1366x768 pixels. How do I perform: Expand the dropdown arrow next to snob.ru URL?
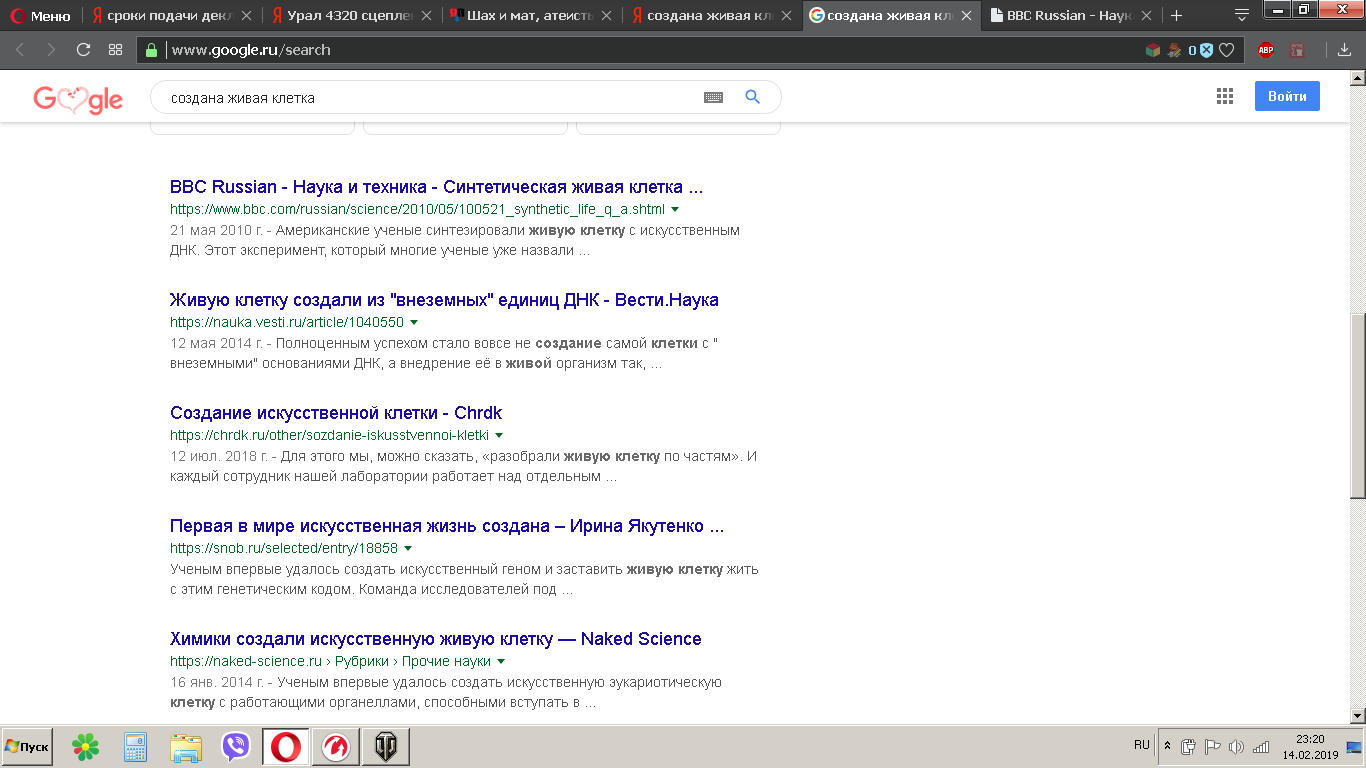coord(408,549)
